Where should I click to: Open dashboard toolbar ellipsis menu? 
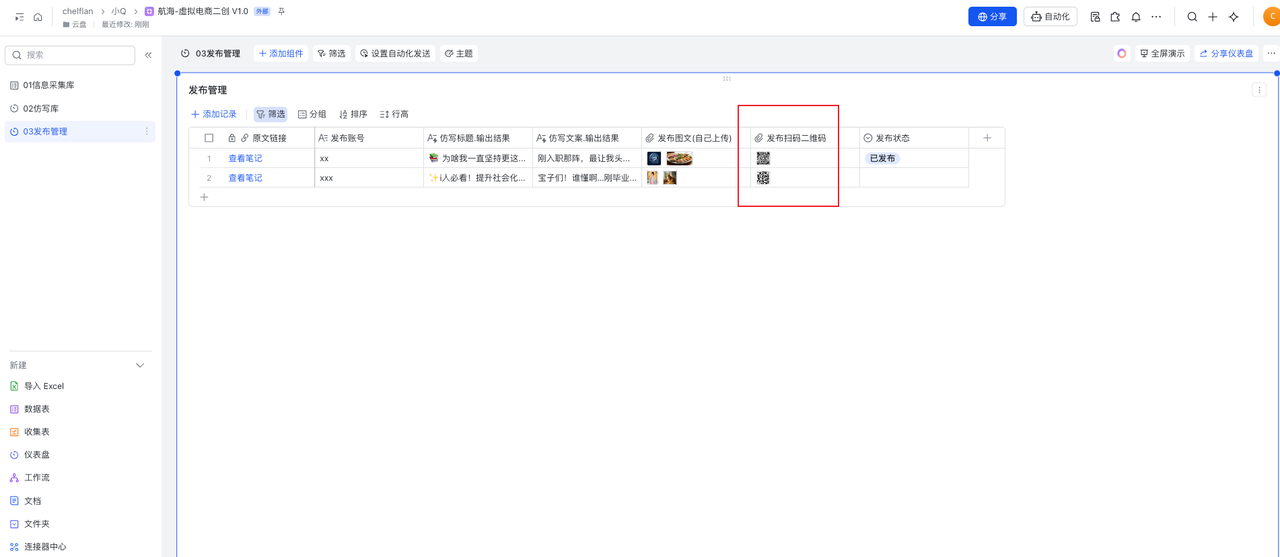[1271, 54]
